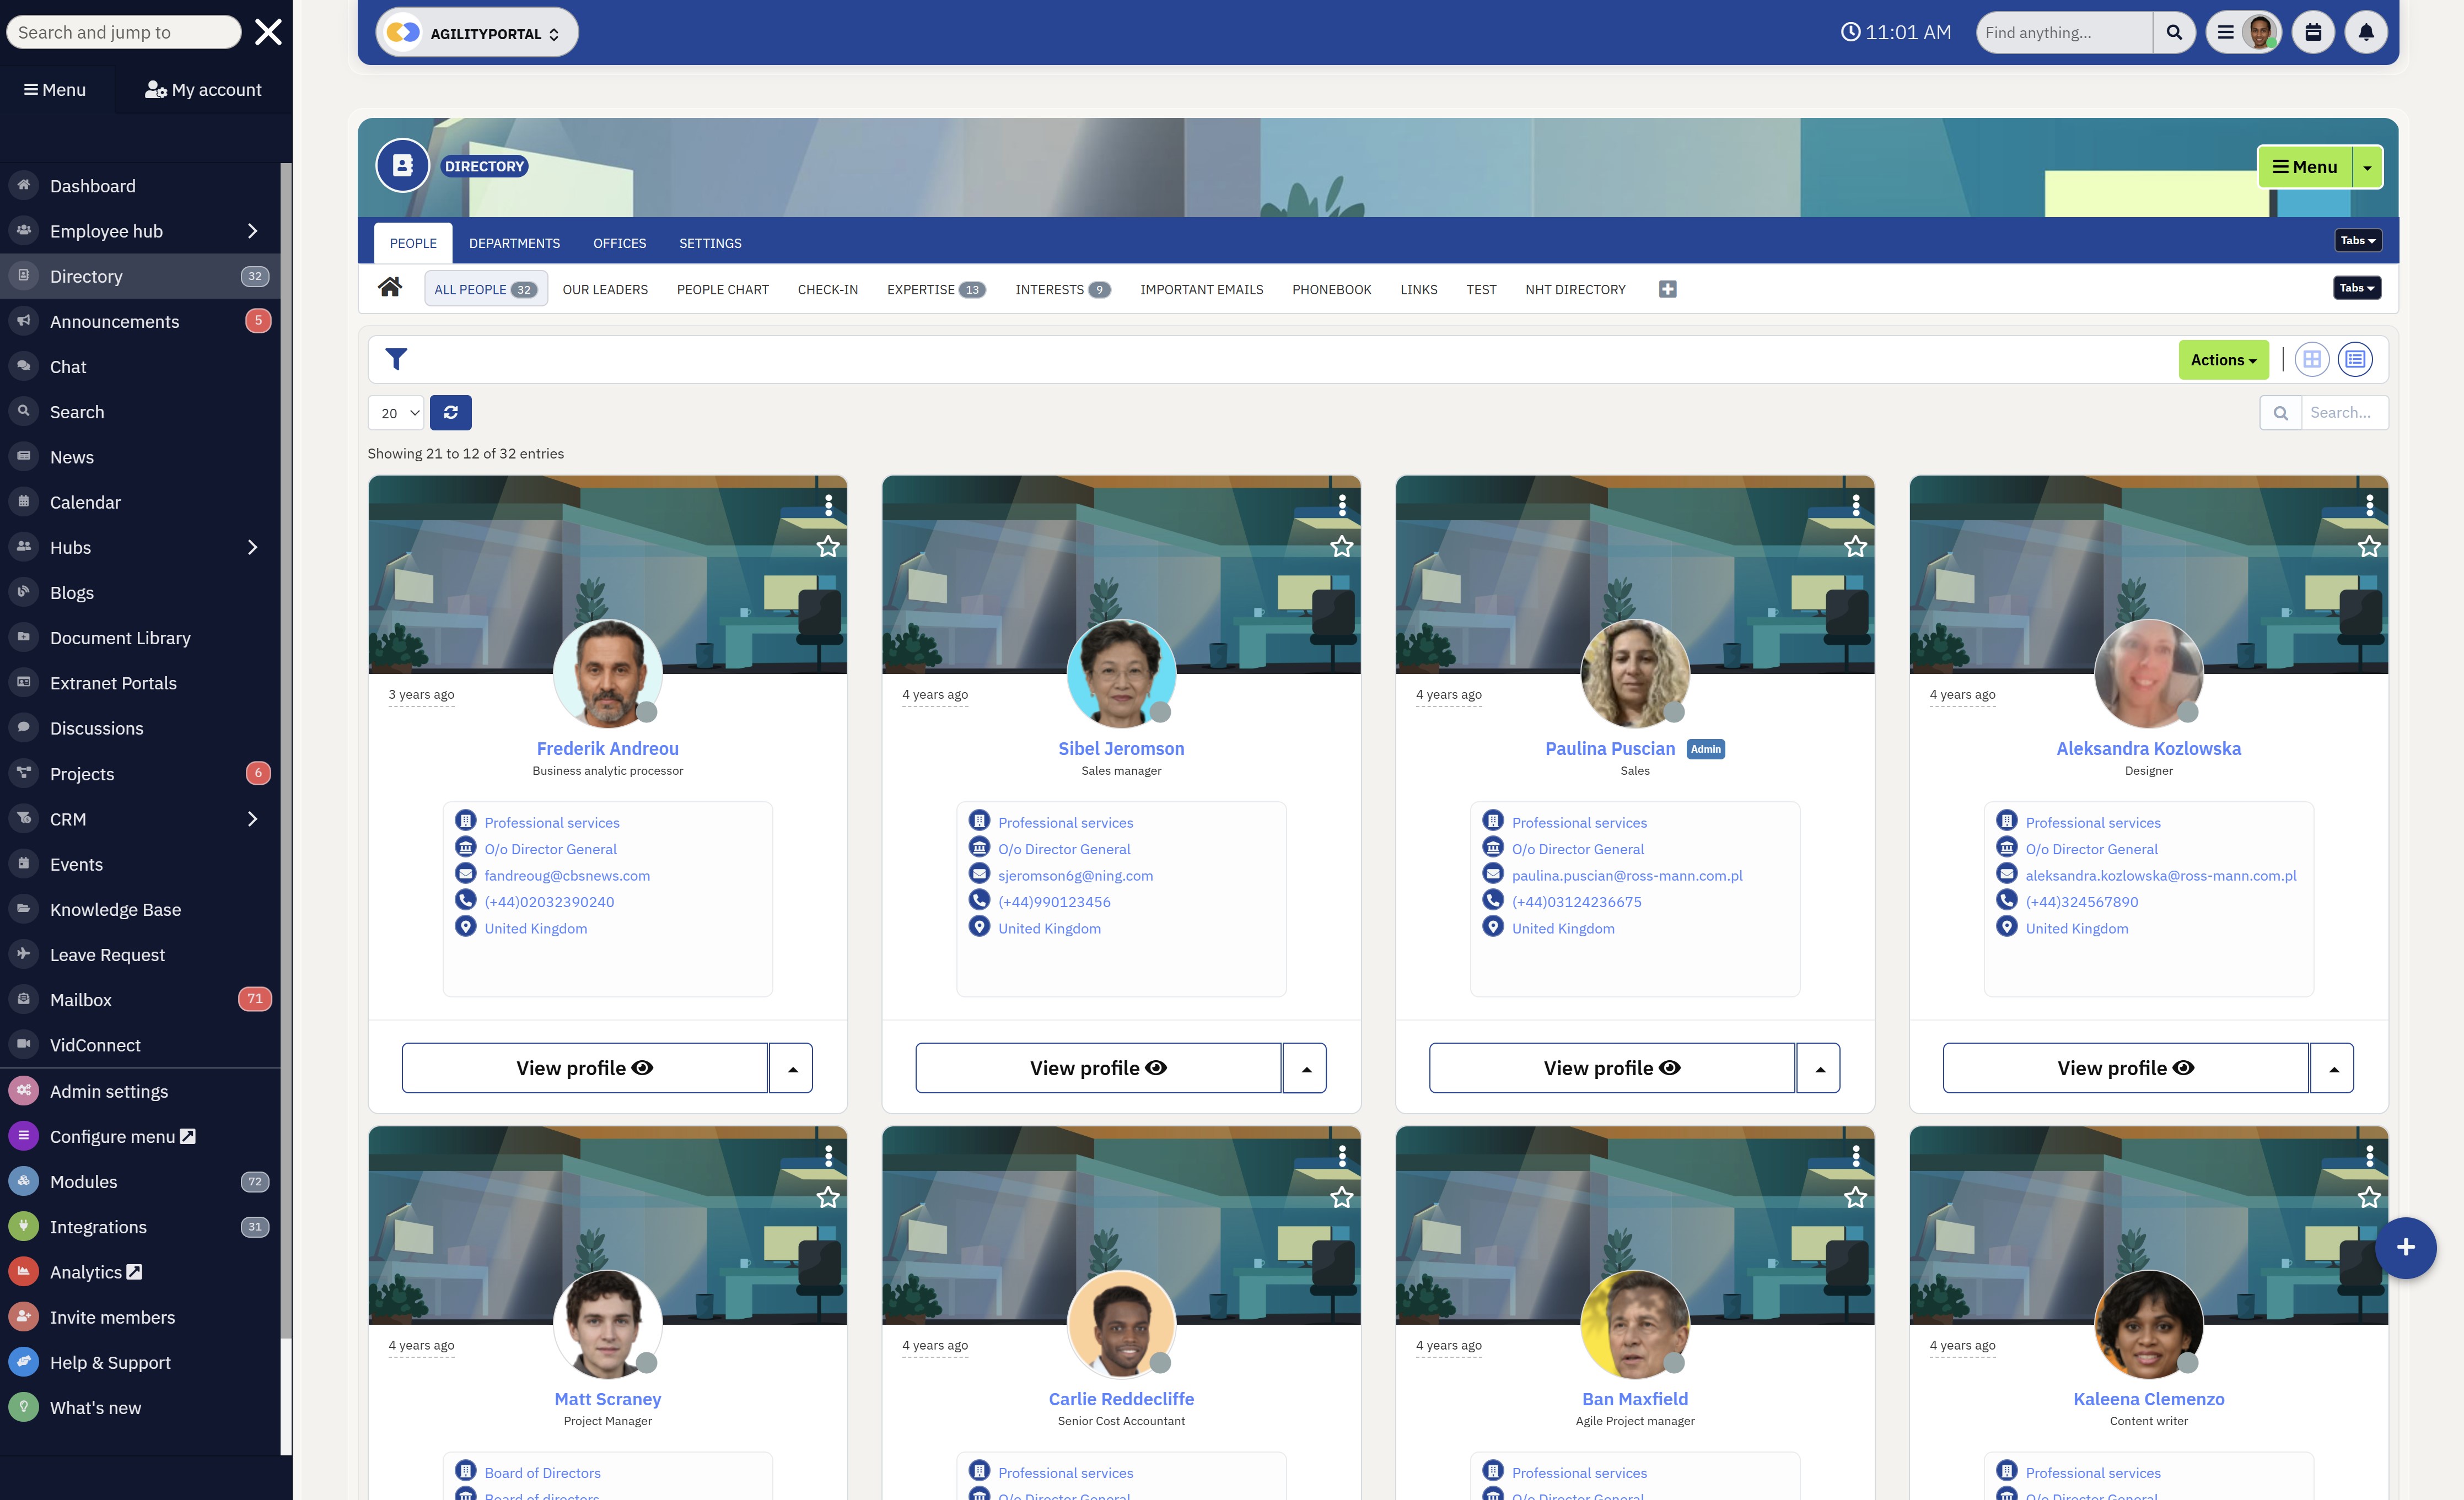
Task: Close the sidebar with the X icon
Action: [268, 32]
